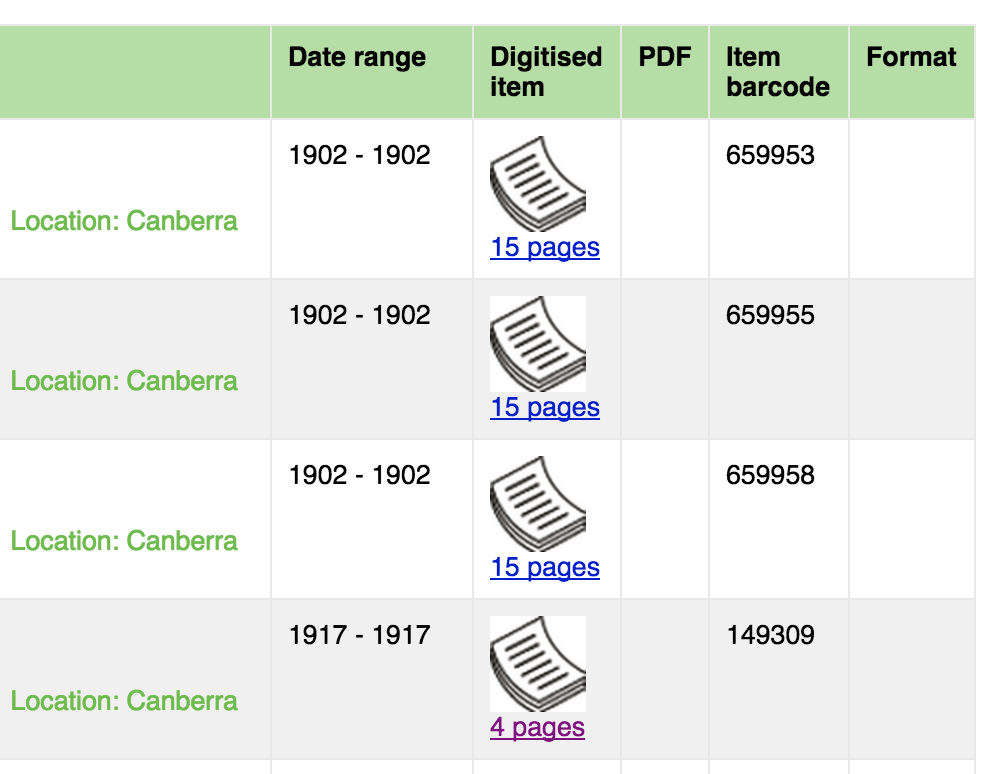Image resolution: width=994 pixels, height=774 pixels.
Task: Click the Format column header
Action: click(911, 57)
